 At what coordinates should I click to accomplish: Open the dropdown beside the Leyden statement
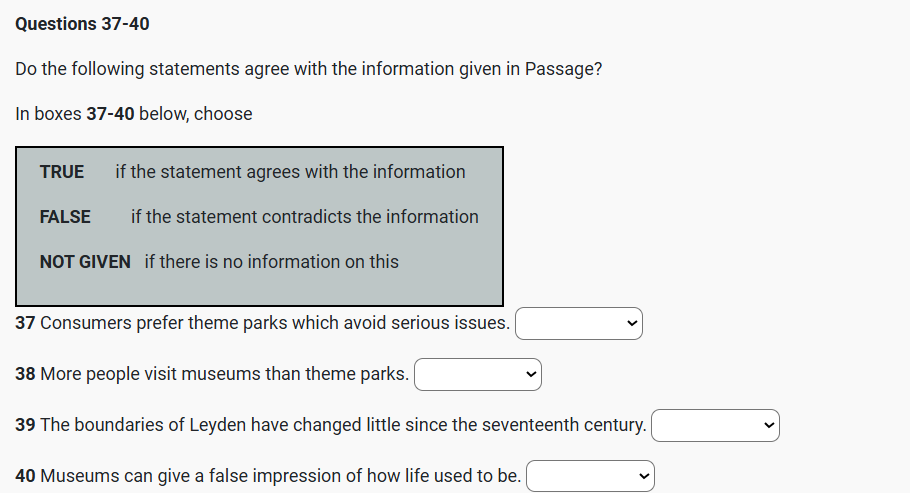715,426
